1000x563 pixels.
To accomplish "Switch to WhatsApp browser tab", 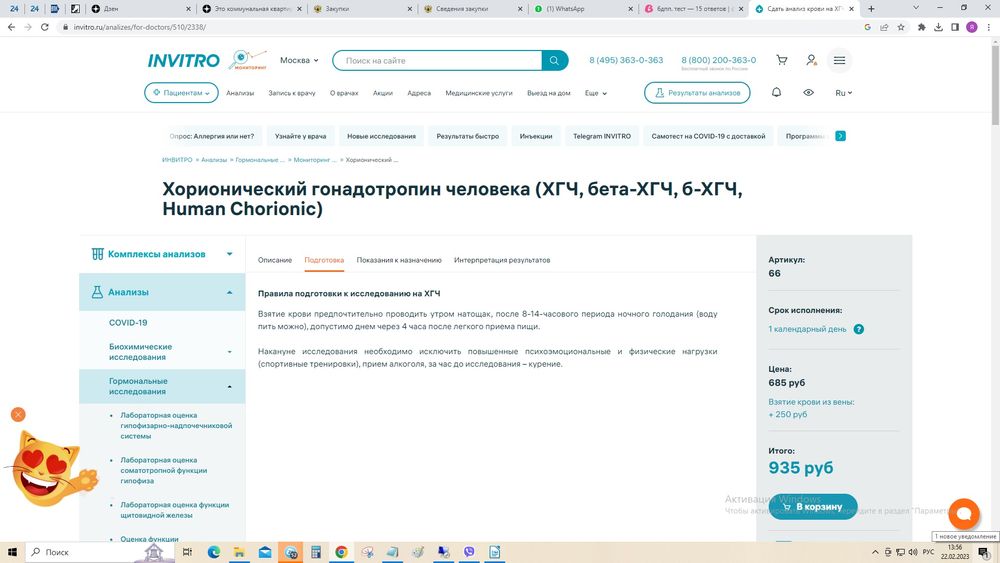I will click(584, 9).
